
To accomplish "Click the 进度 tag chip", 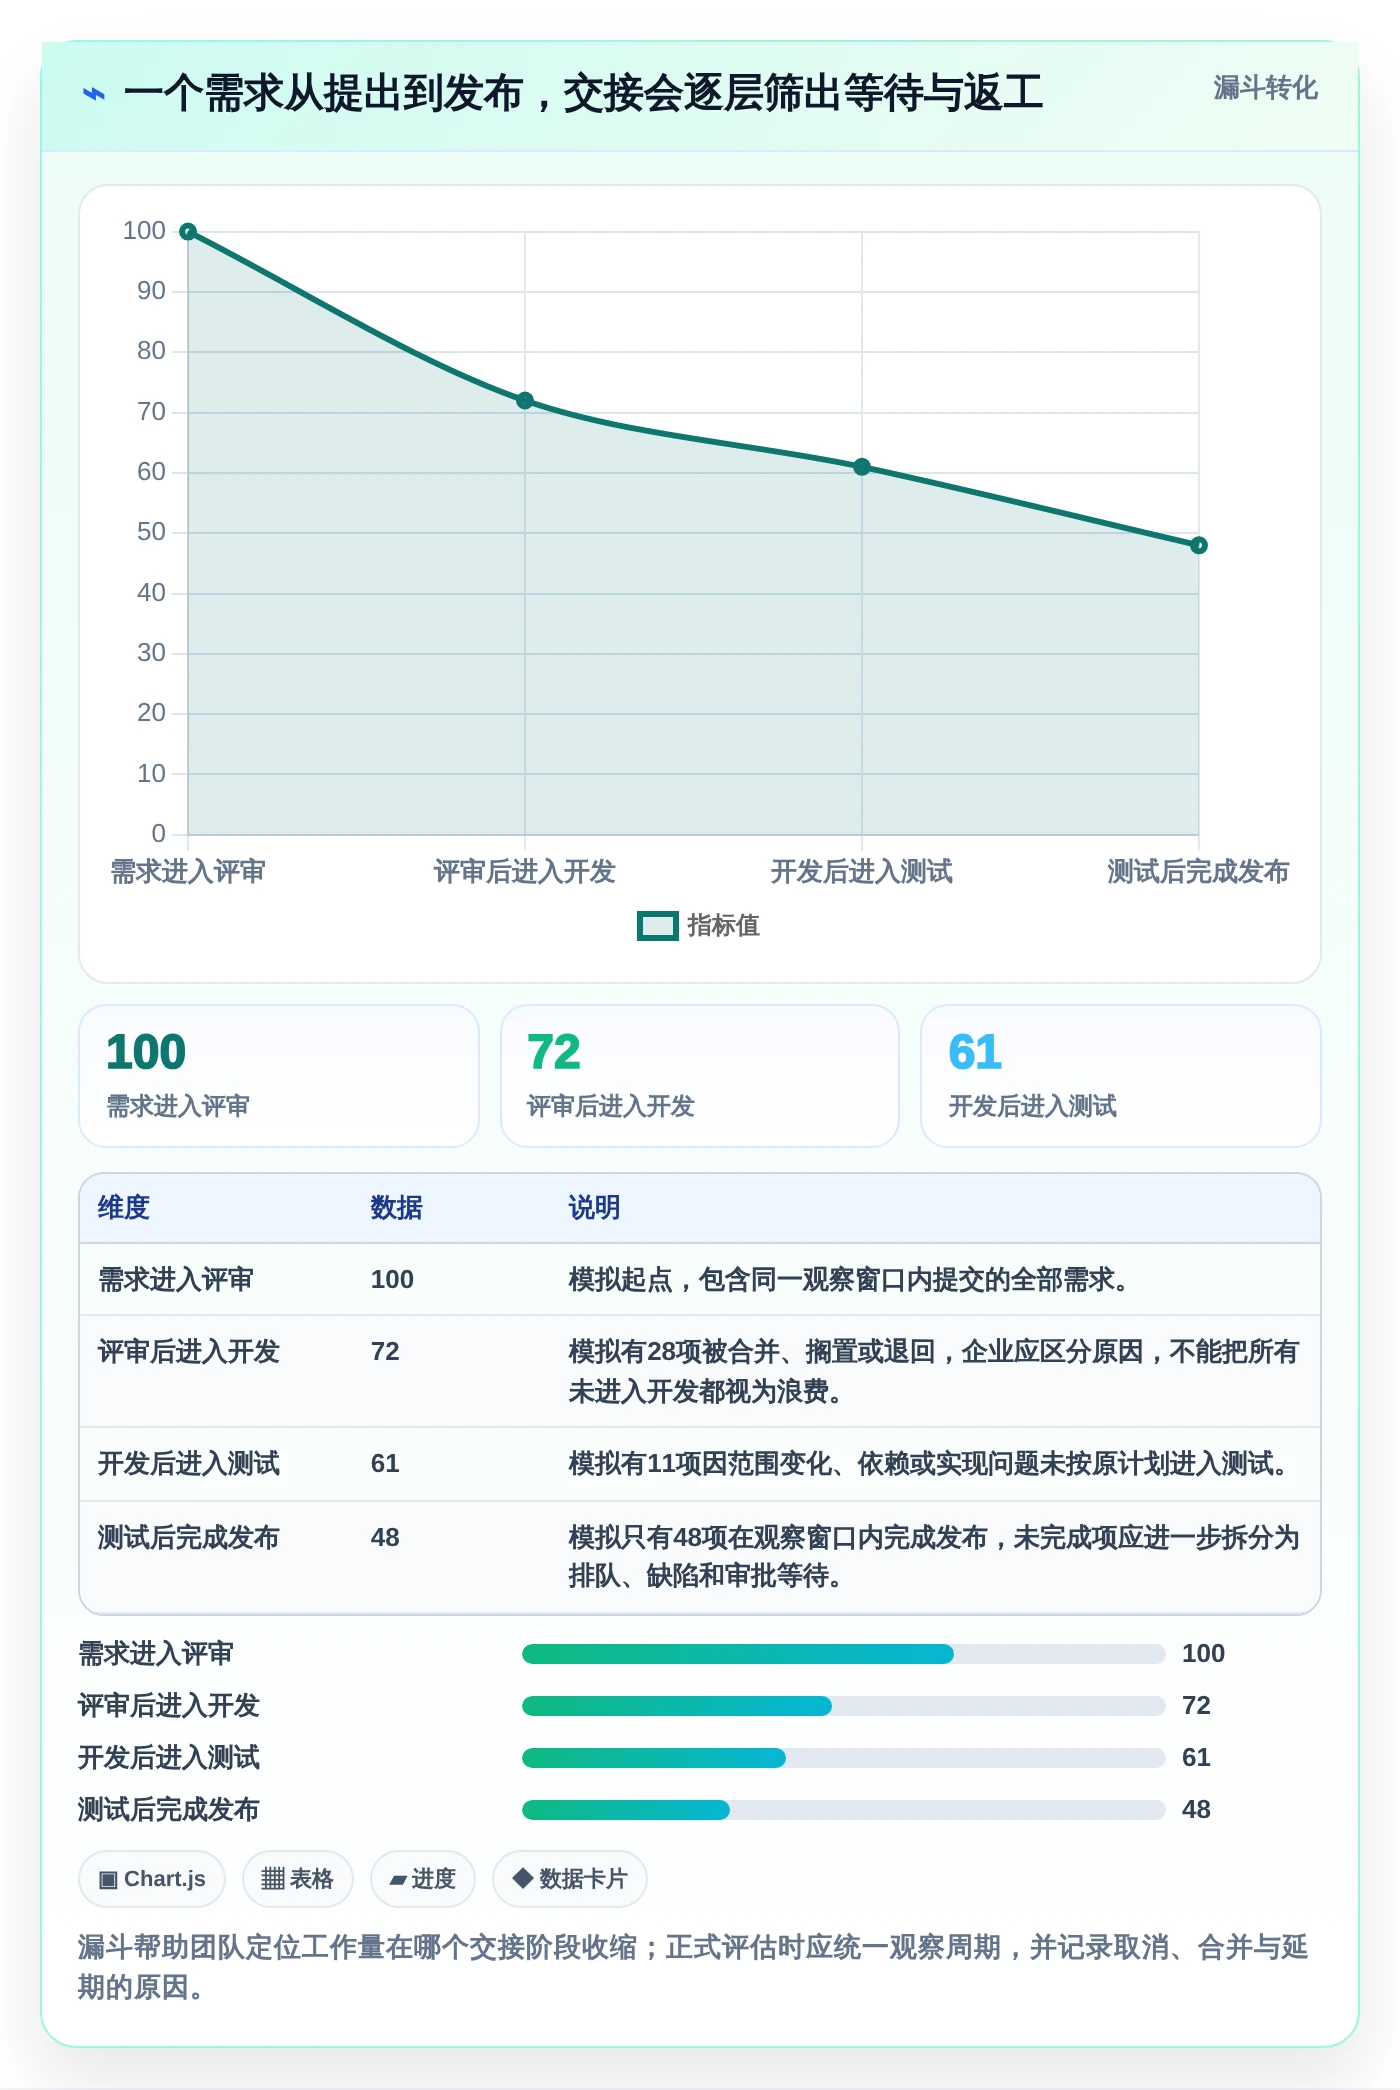I will pos(422,1879).
